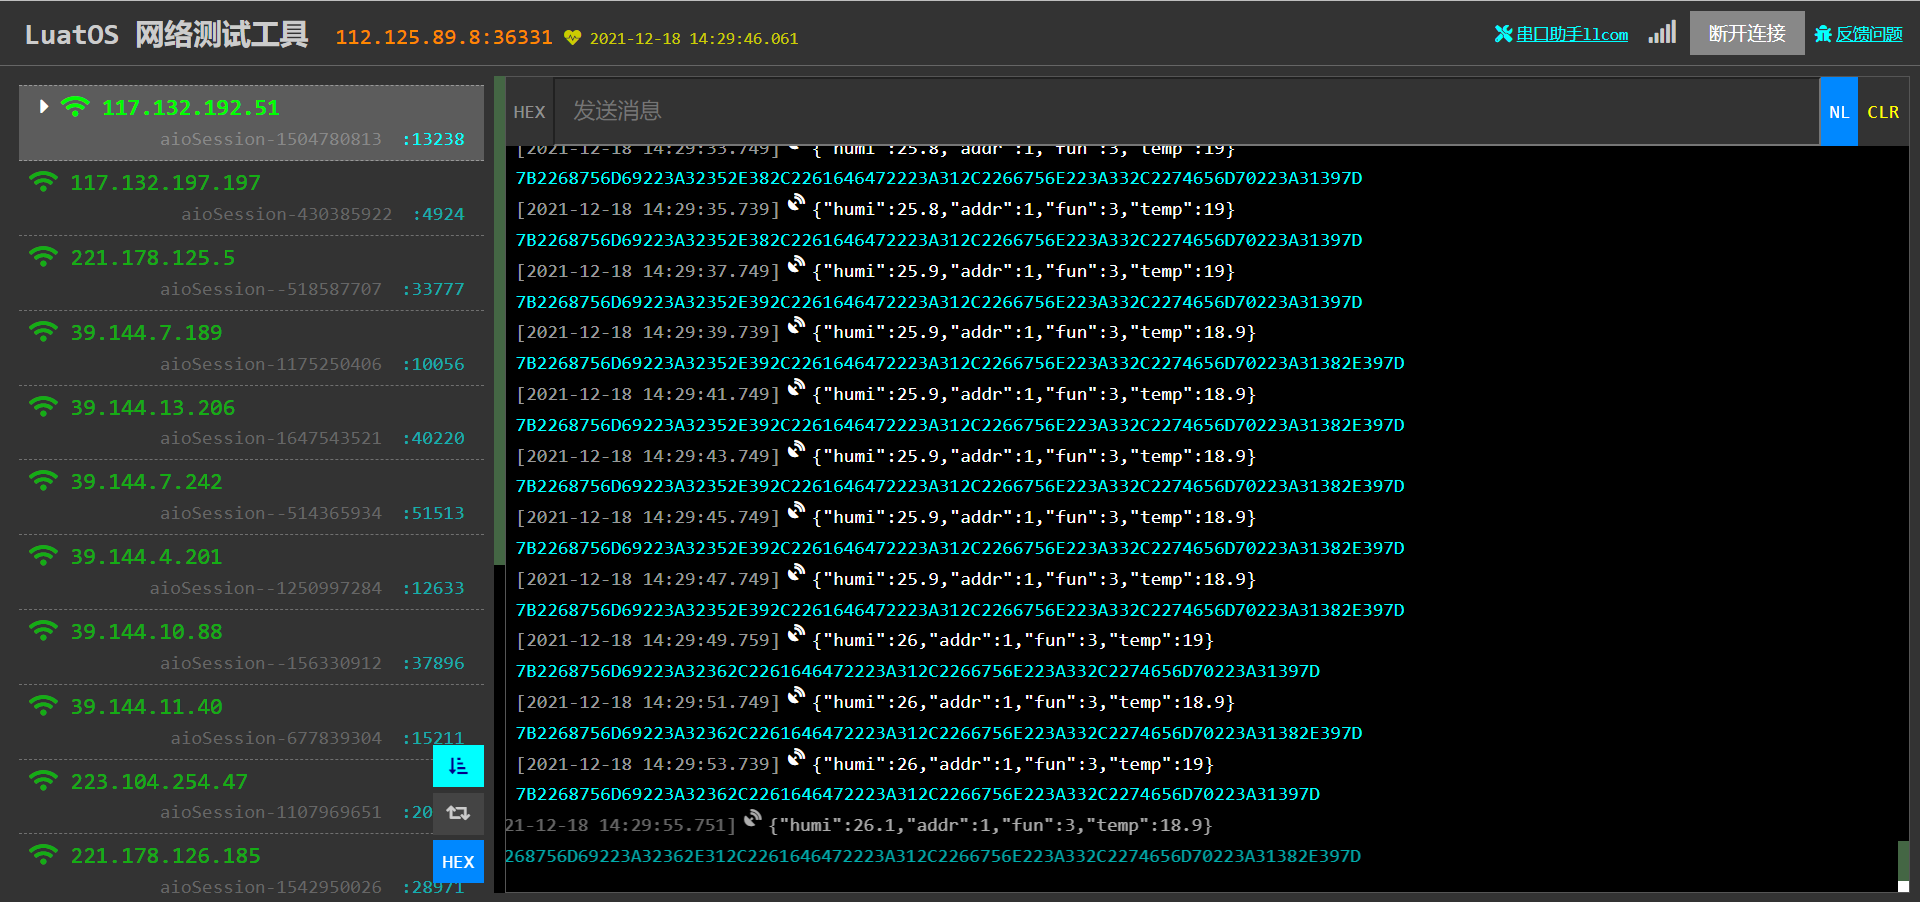1920x902 pixels.
Task: Toggle the NL newline button
Action: (x=1839, y=112)
